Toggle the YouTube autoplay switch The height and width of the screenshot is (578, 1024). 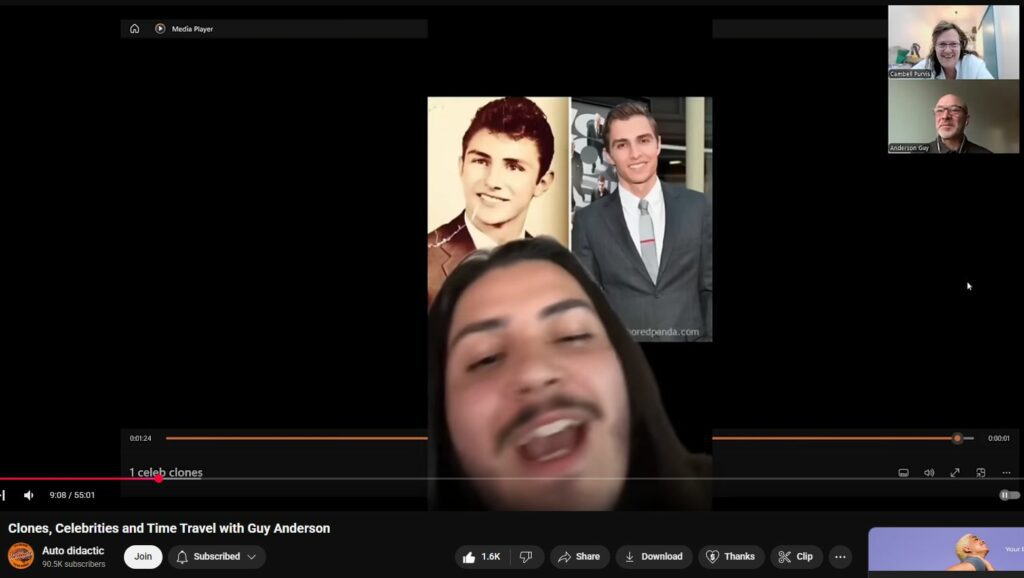pos(1009,495)
